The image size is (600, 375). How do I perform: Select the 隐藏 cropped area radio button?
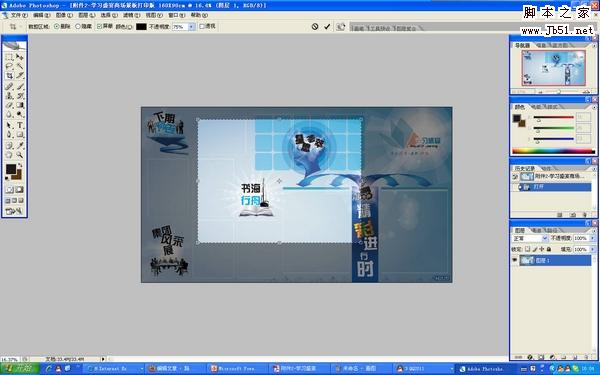tap(78, 26)
